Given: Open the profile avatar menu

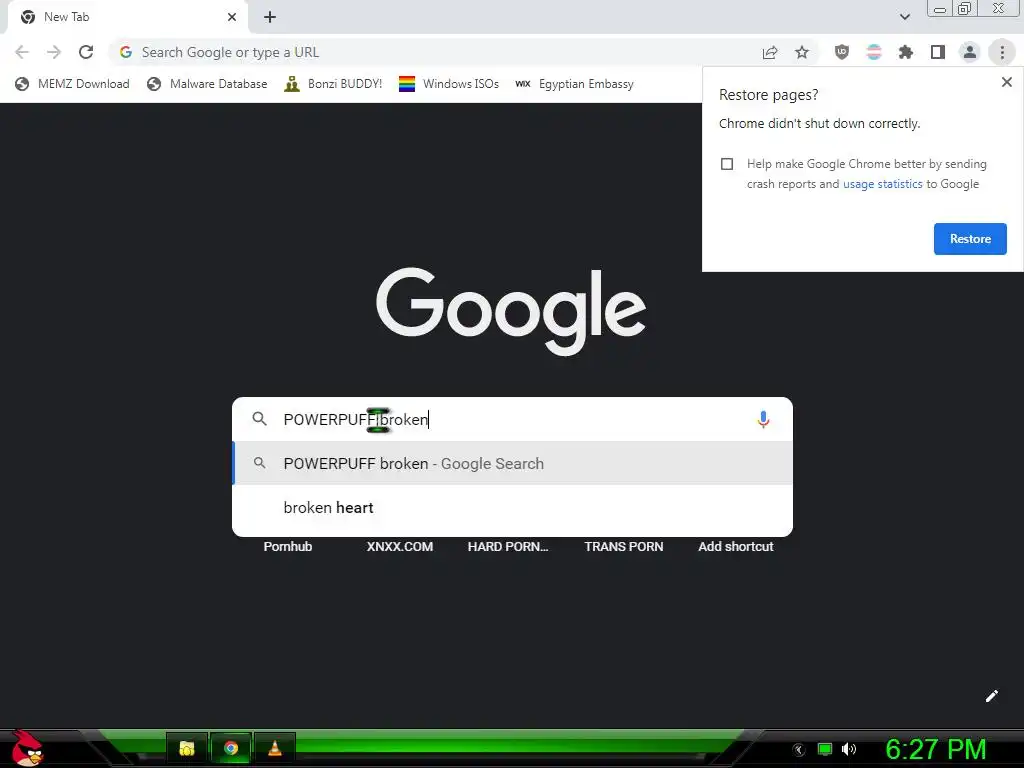Looking at the screenshot, I should coord(970,52).
